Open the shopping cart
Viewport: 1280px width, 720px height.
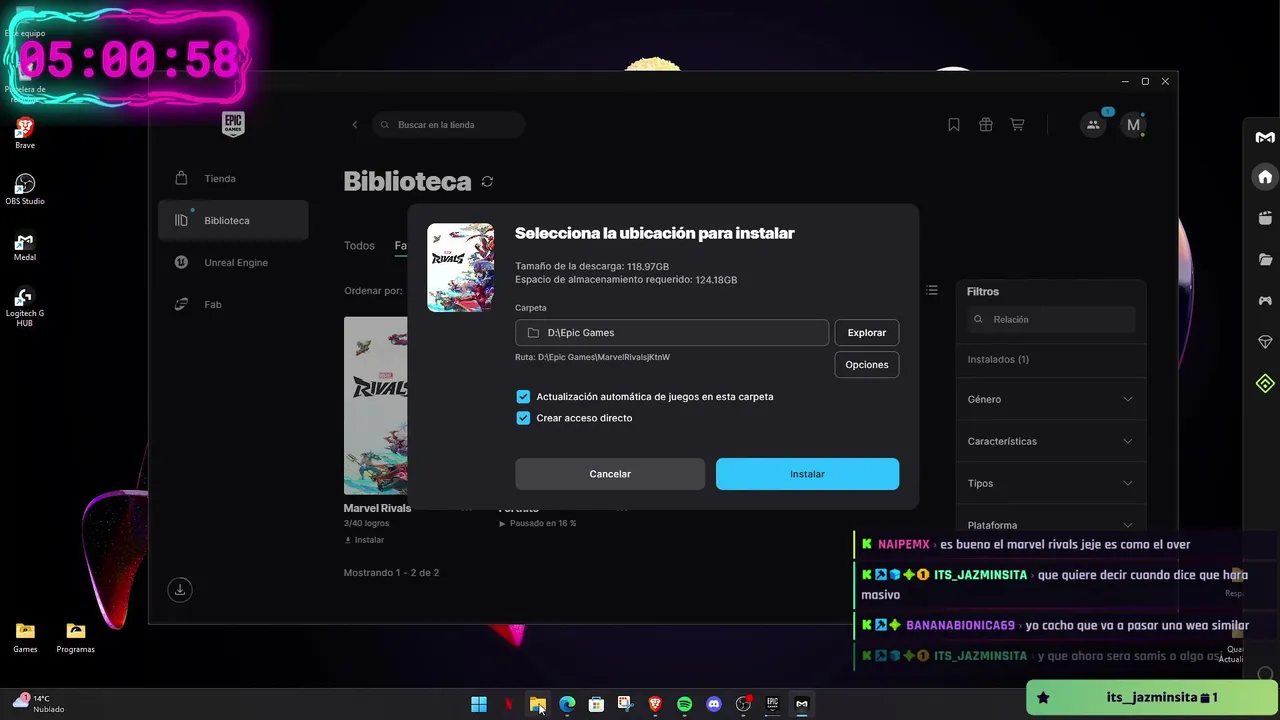pyautogui.click(x=1017, y=125)
